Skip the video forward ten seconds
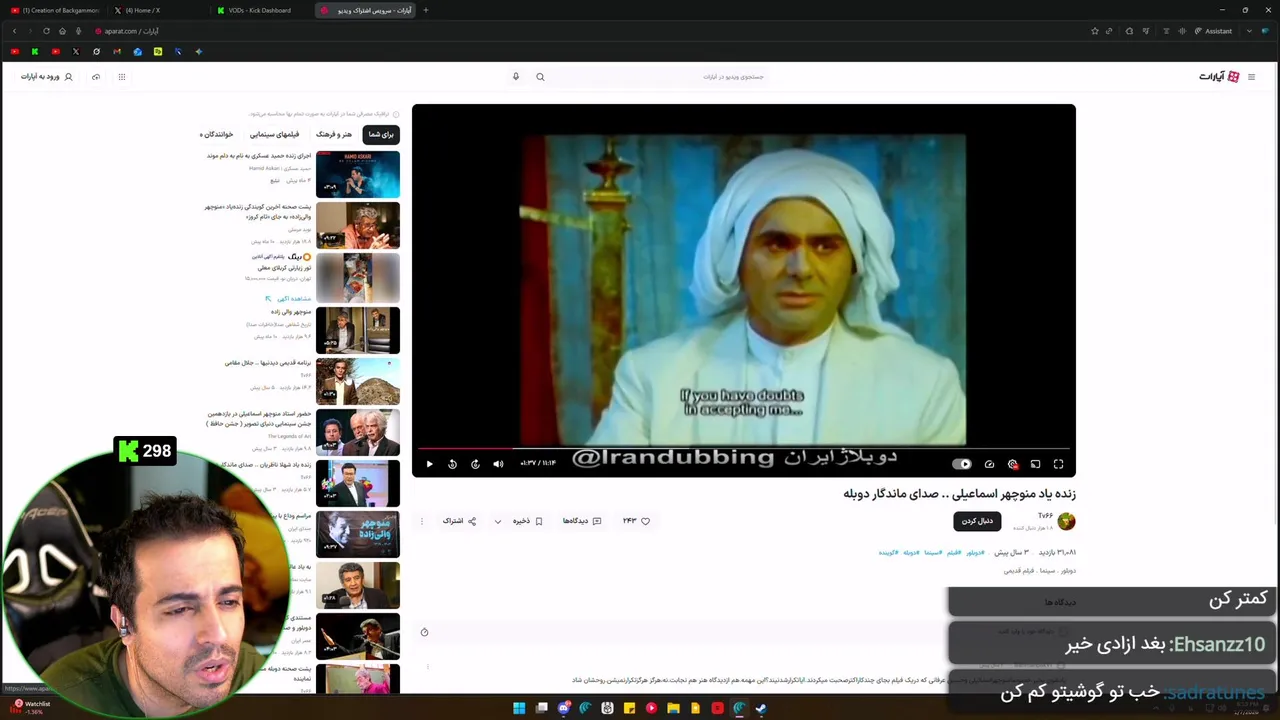 pyautogui.click(x=475, y=464)
